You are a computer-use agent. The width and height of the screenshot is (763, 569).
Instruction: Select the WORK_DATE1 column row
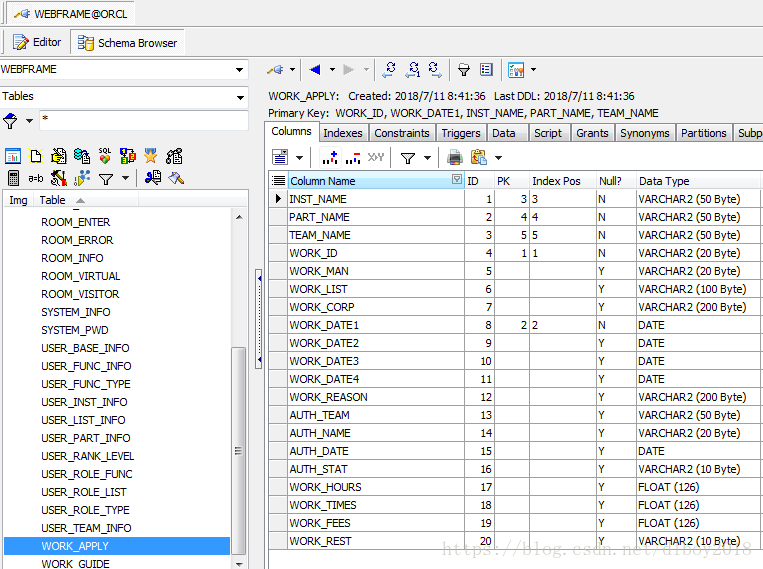pyautogui.click(x=515, y=325)
